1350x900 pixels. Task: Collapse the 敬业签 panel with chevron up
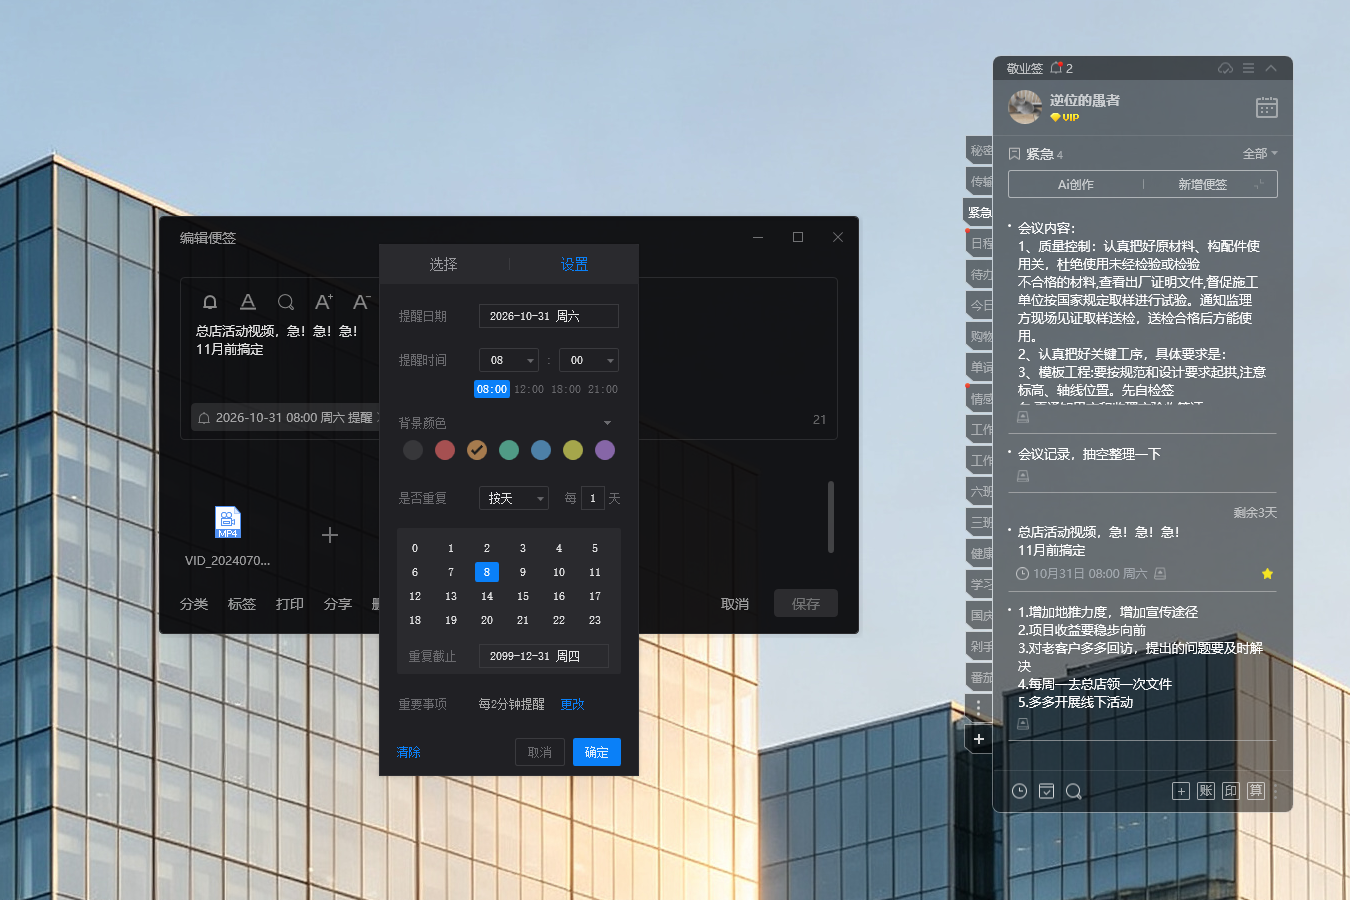pyautogui.click(x=1271, y=68)
